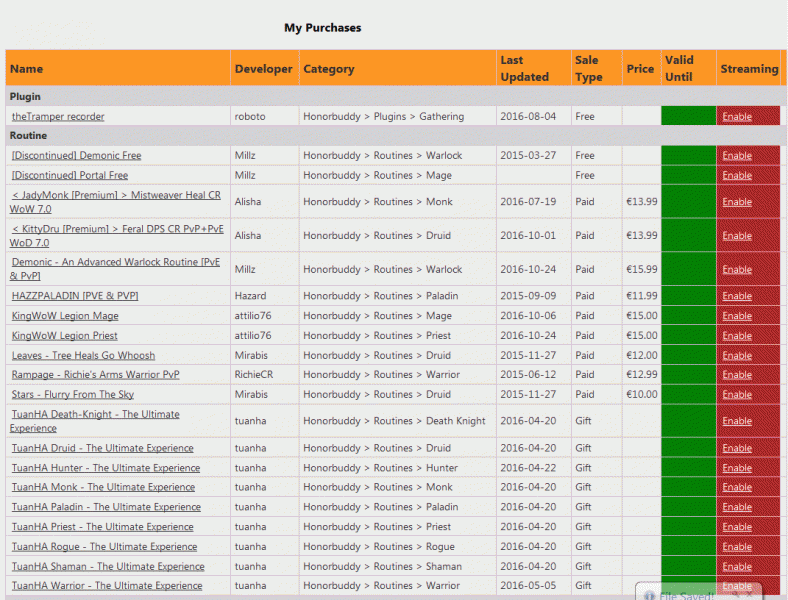Click the Routine group row

(x=396, y=135)
